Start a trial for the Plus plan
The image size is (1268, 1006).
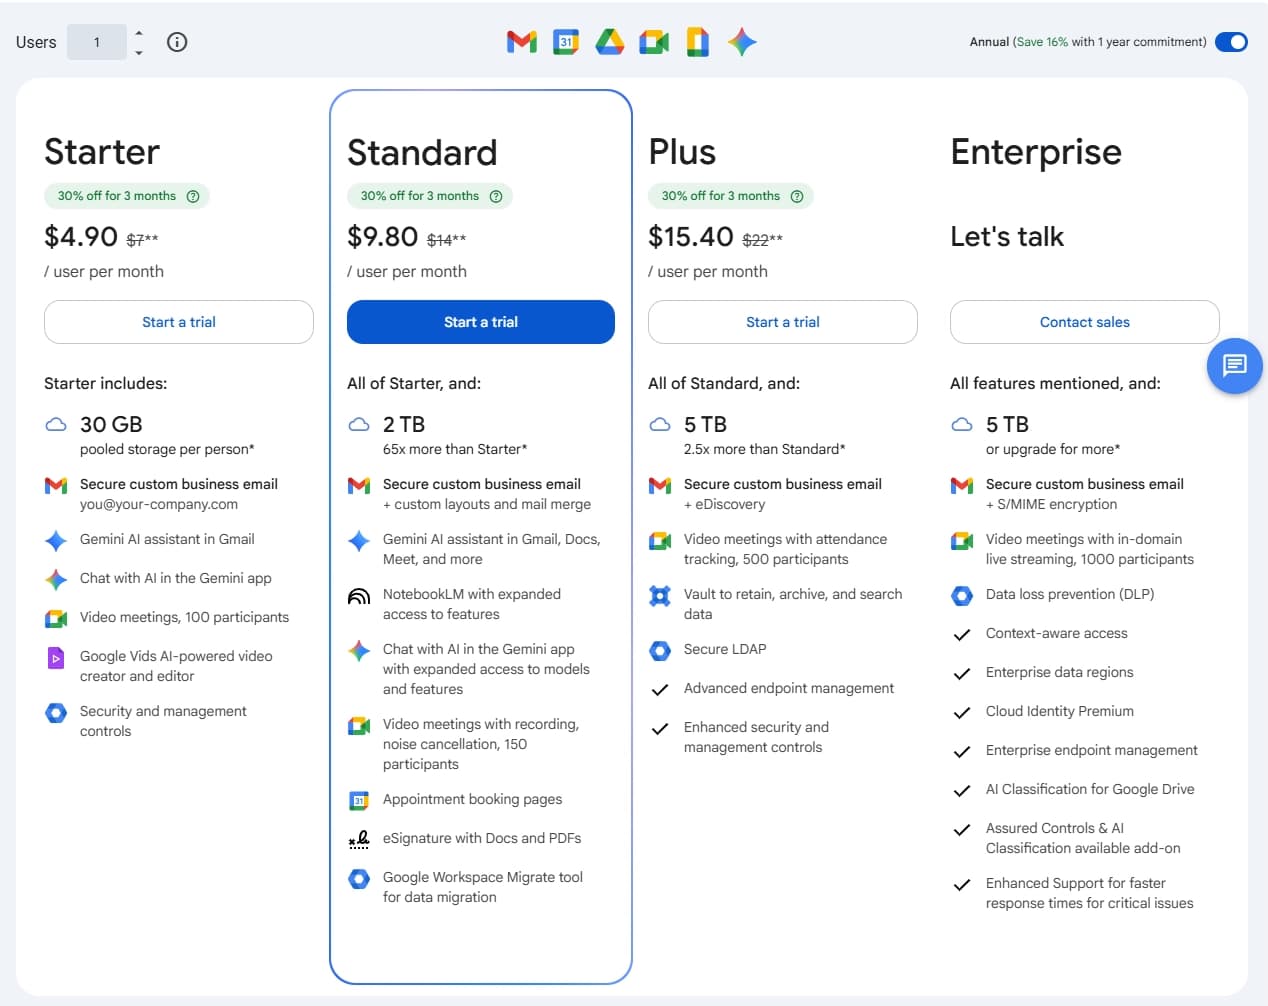783,322
